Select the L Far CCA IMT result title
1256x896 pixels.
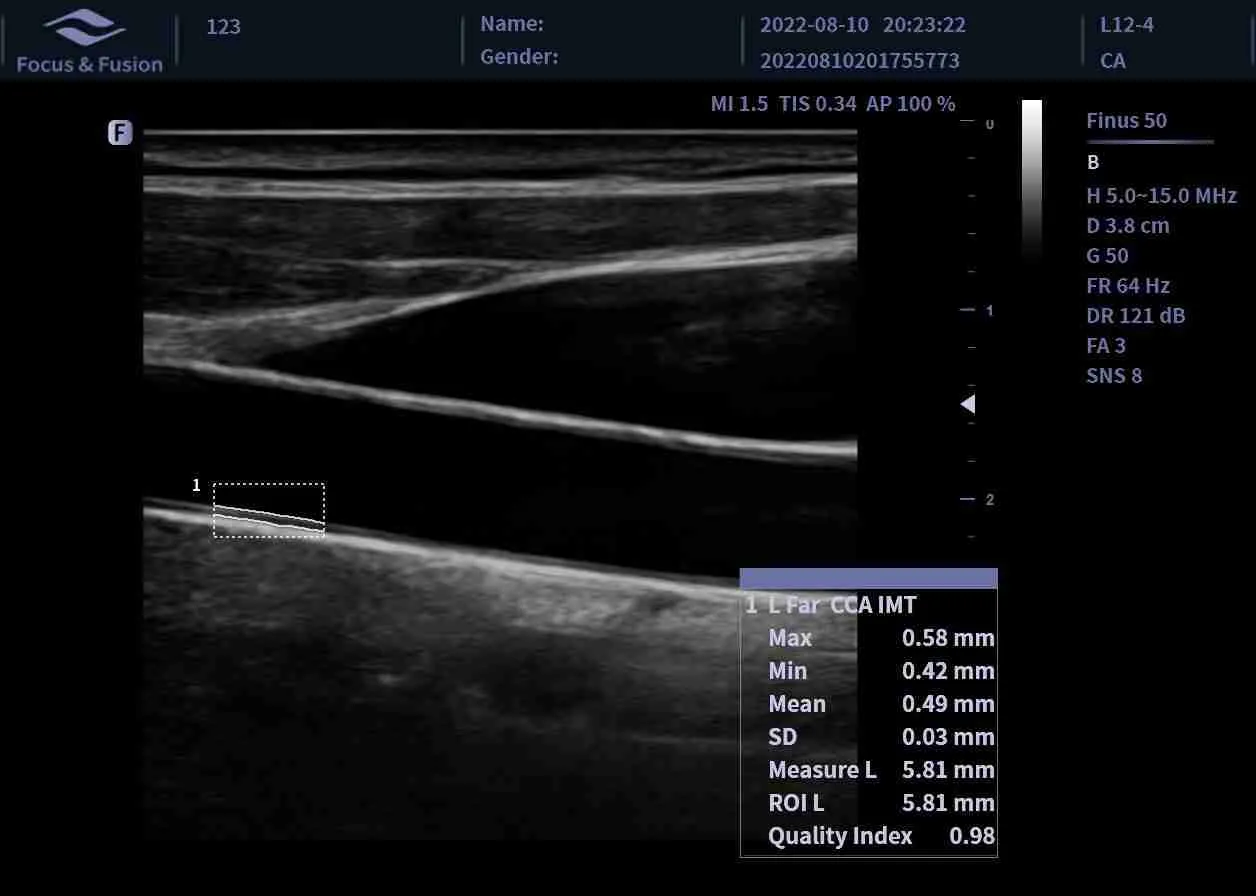[842, 605]
